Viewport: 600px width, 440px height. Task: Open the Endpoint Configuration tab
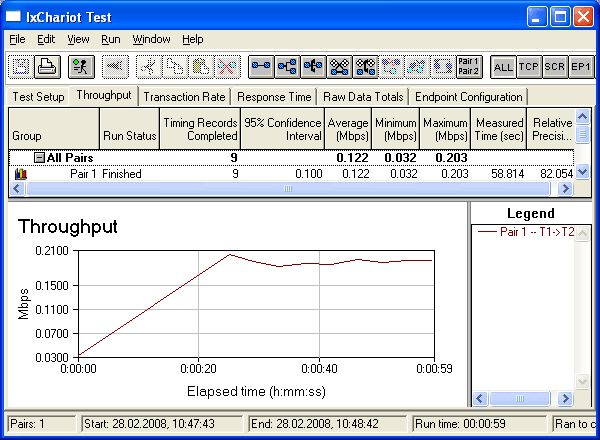tap(469, 97)
